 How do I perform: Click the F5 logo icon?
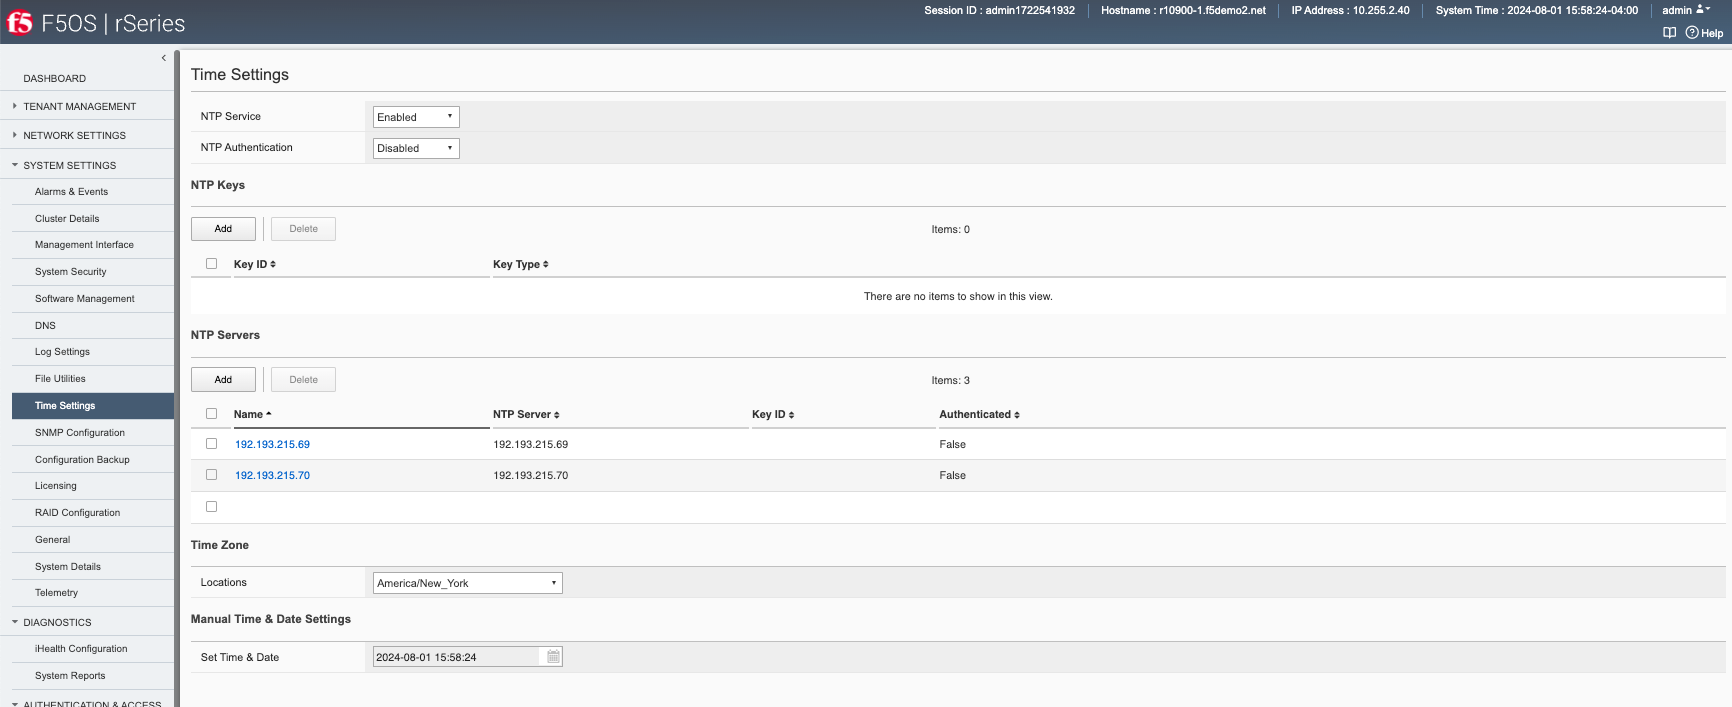[20, 22]
